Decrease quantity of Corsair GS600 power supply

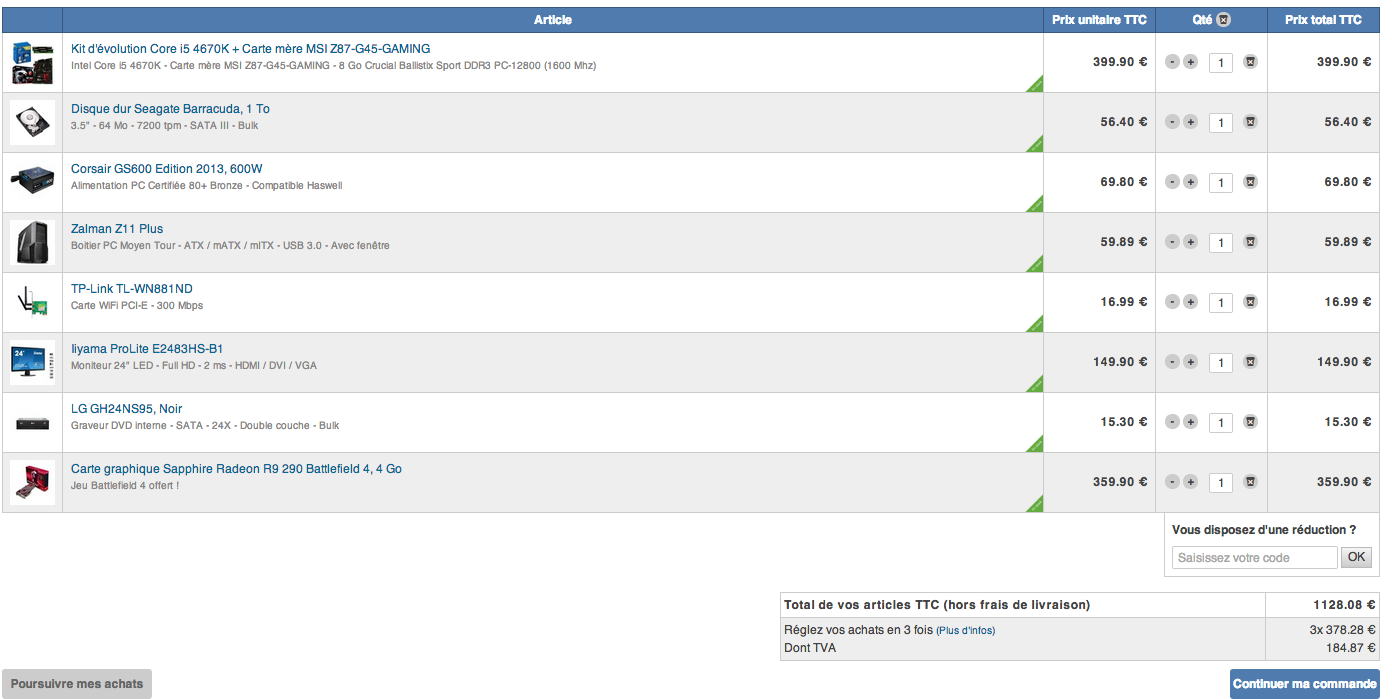tap(1172, 182)
